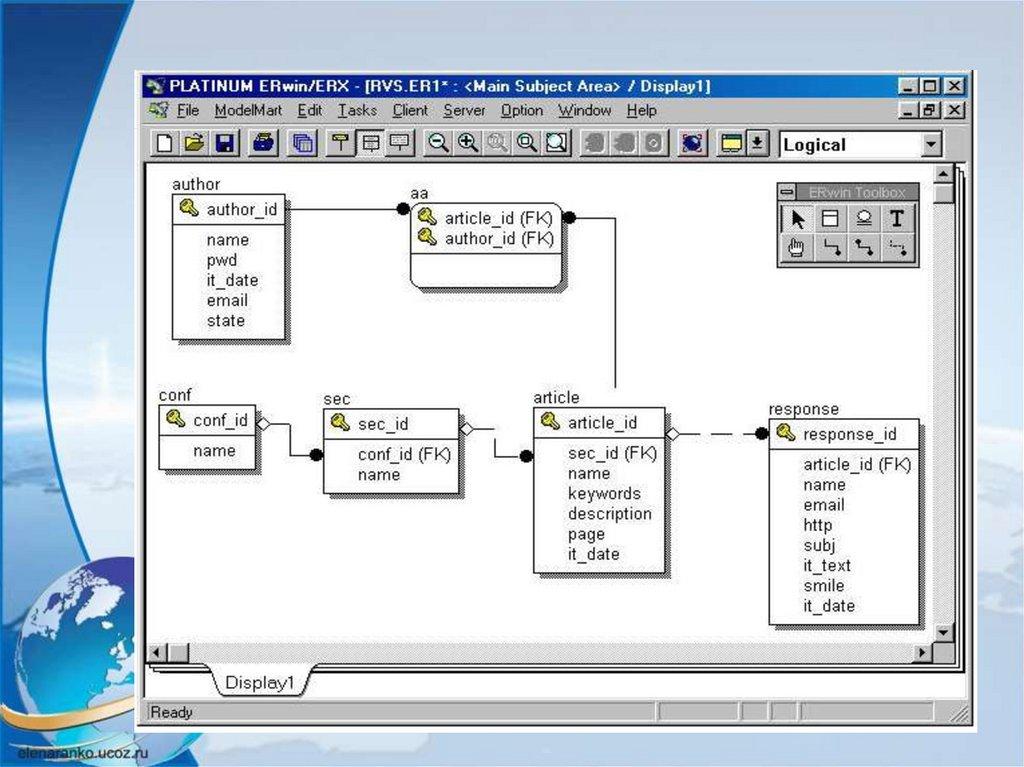1024x767 pixels.
Task: Switch to the Display1 tab
Action: point(260,683)
